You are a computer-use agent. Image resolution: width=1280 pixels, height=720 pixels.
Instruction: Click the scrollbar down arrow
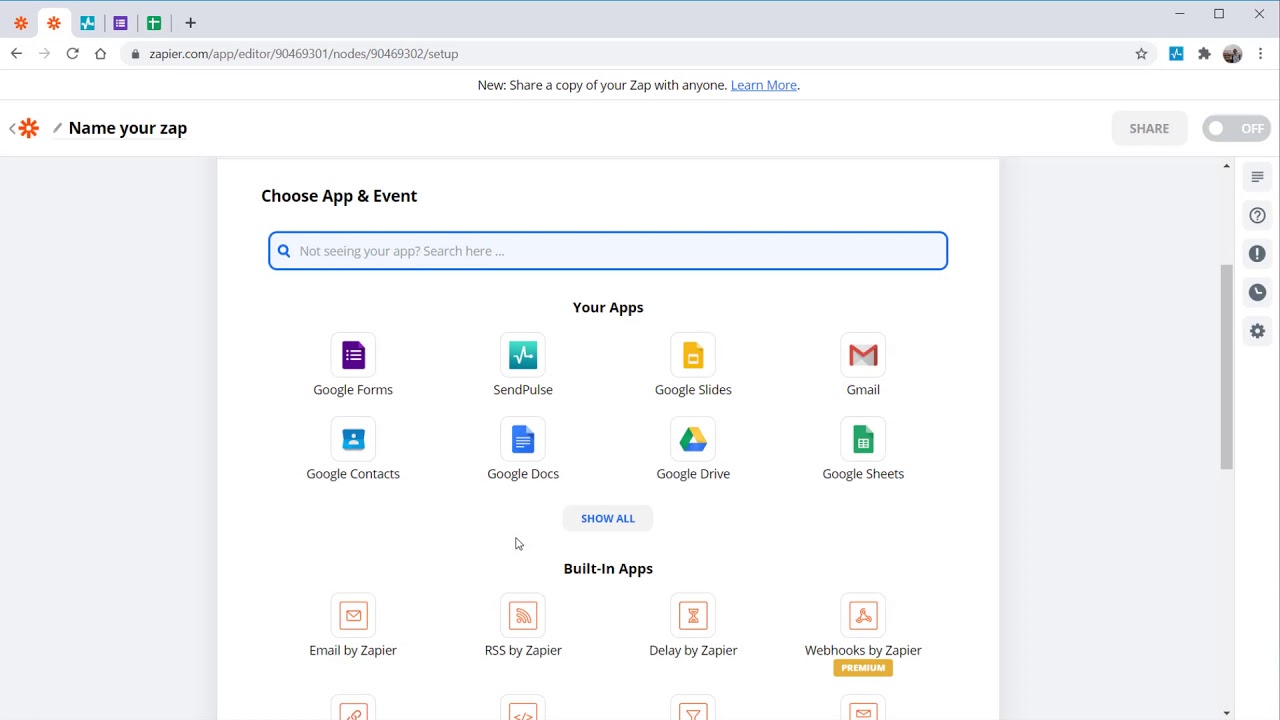(x=1227, y=713)
